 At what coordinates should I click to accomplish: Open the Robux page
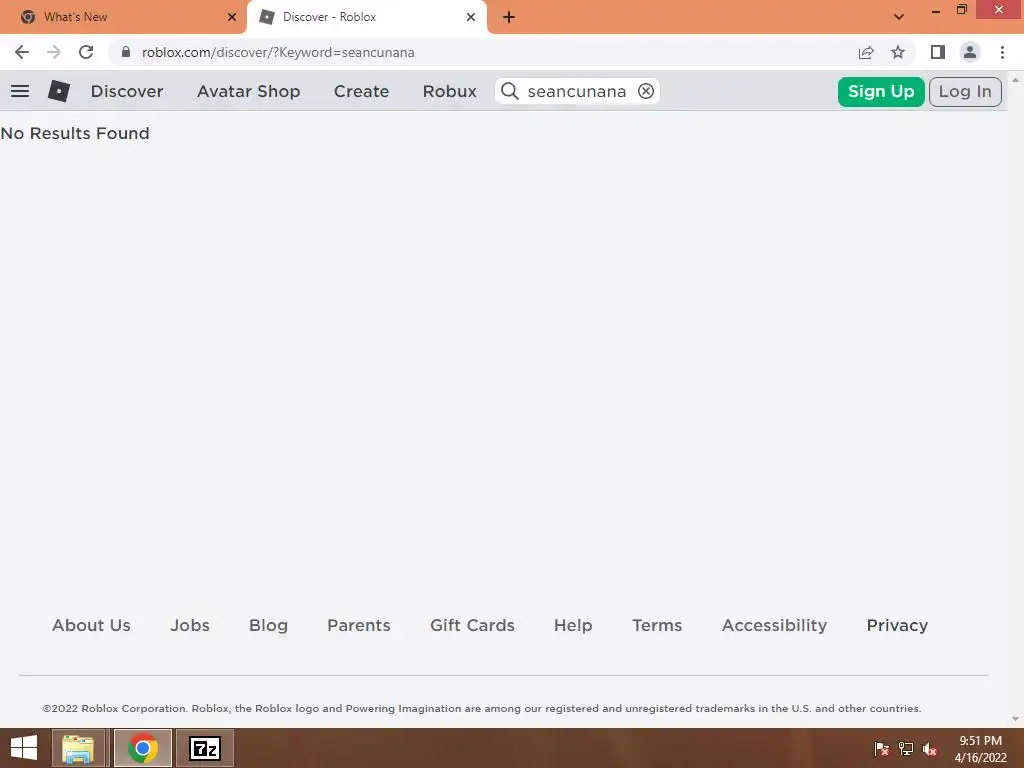click(449, 91)
